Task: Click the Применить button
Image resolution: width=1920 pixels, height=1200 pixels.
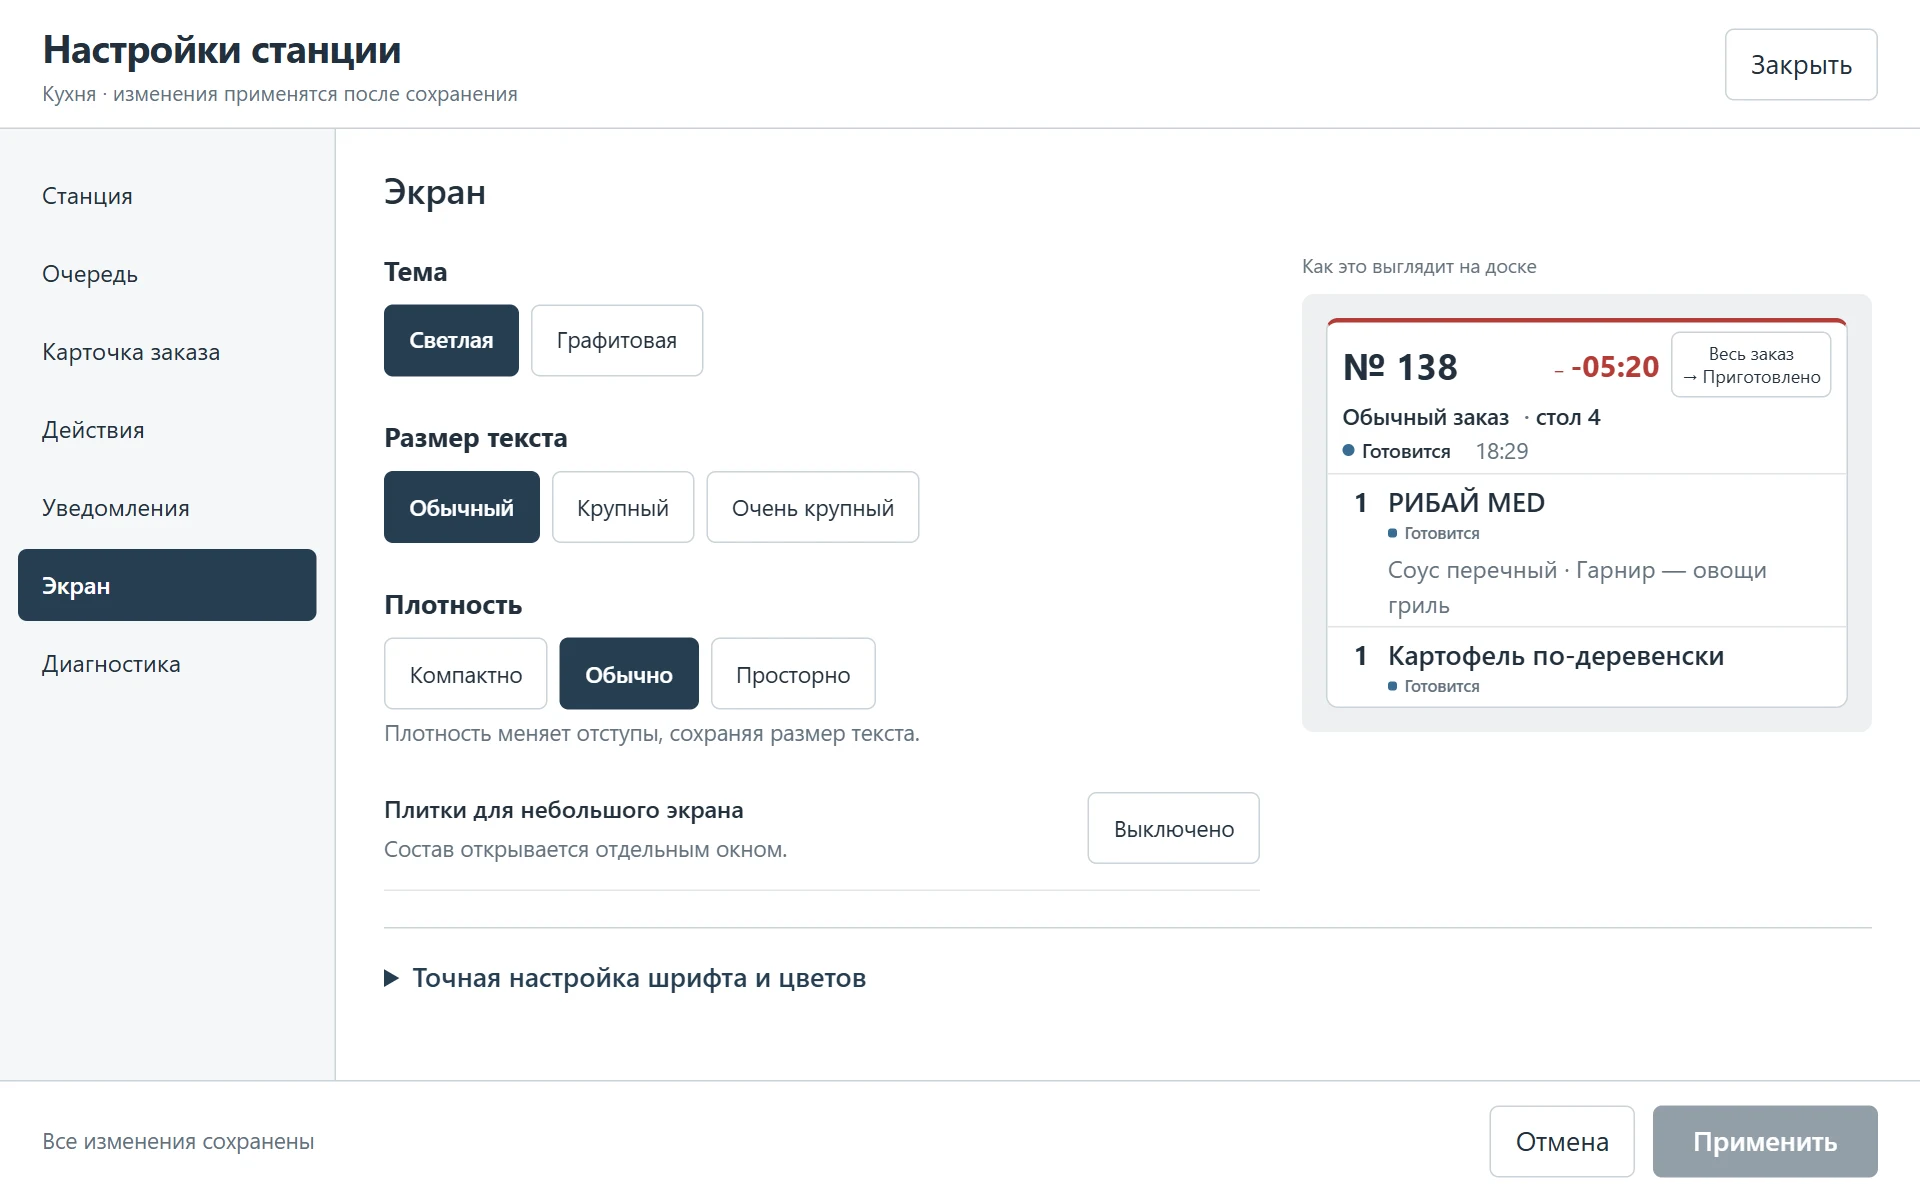Action: click(1765, 1141)
